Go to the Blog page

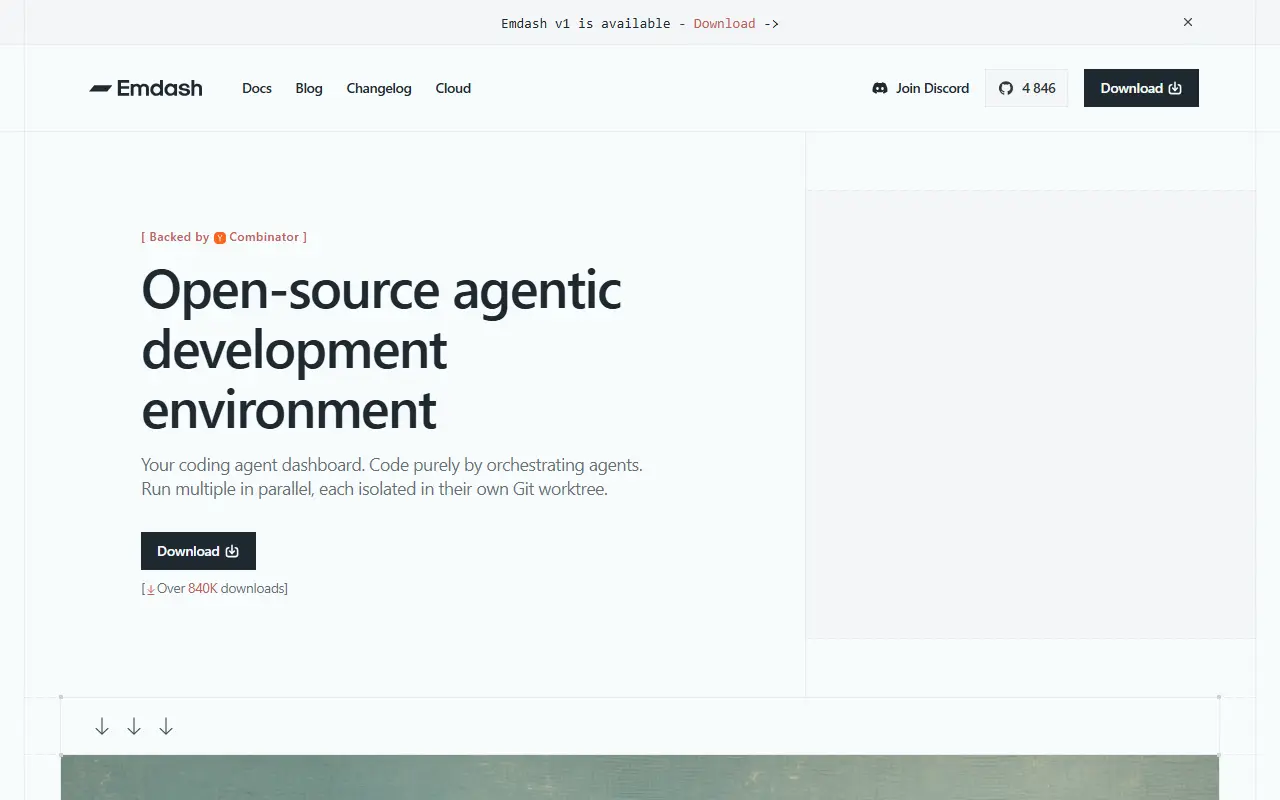coord(309,88)
